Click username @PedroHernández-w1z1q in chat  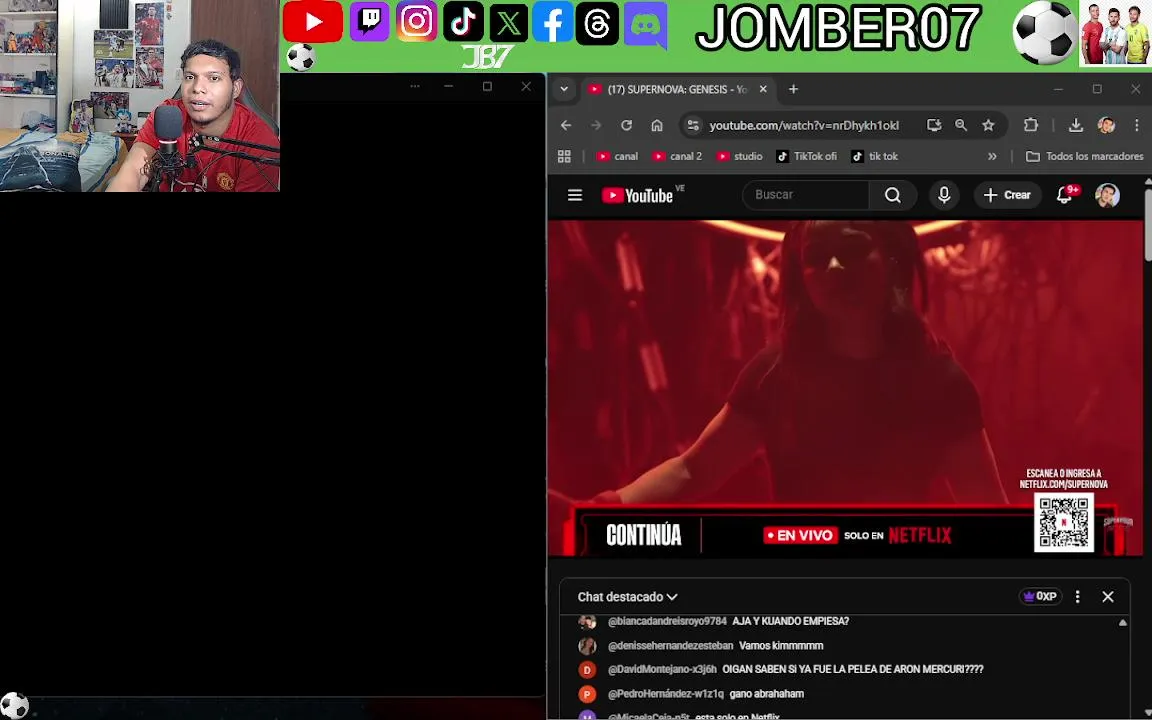(666, 694)
